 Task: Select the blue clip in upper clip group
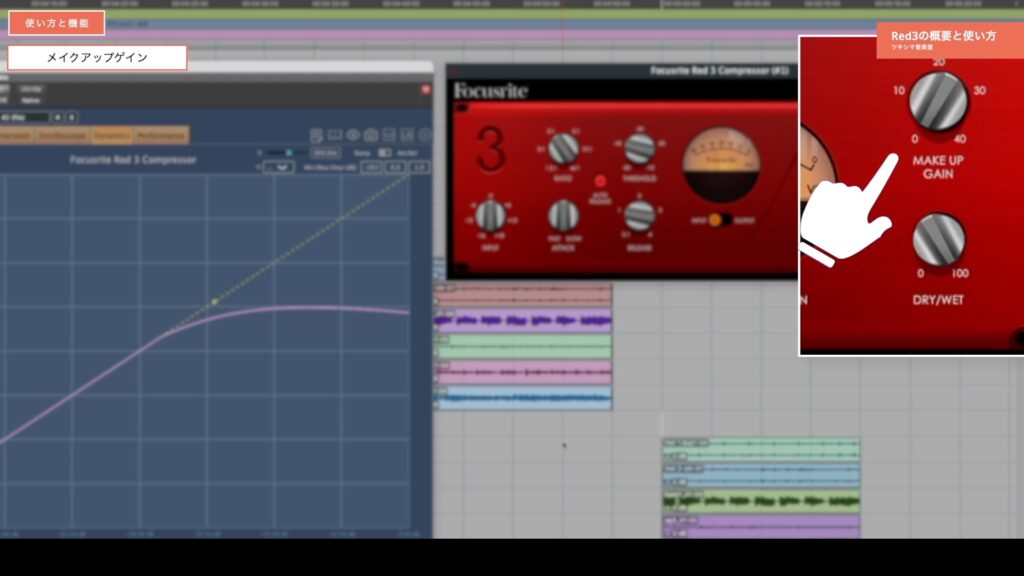pos(523,398)
